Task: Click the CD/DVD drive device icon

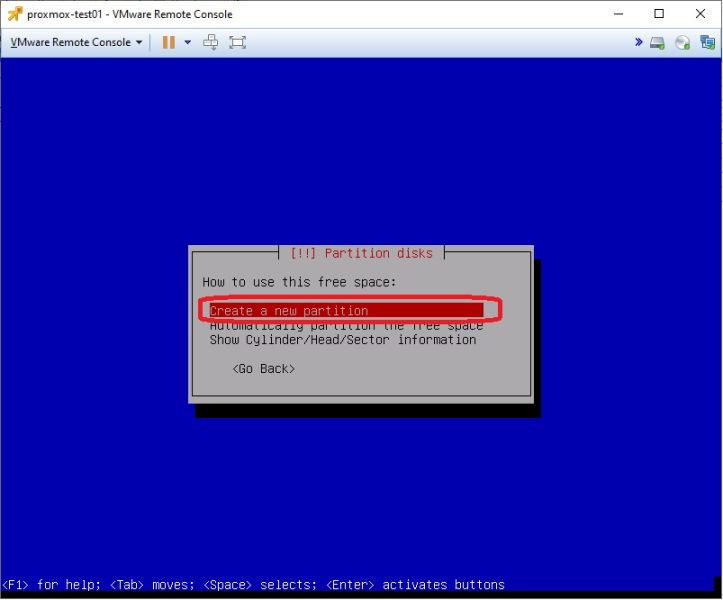Action: point(682,43)
